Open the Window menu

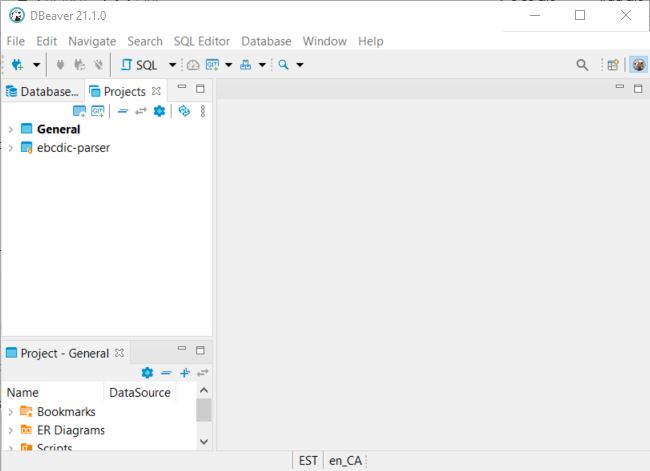325,41
